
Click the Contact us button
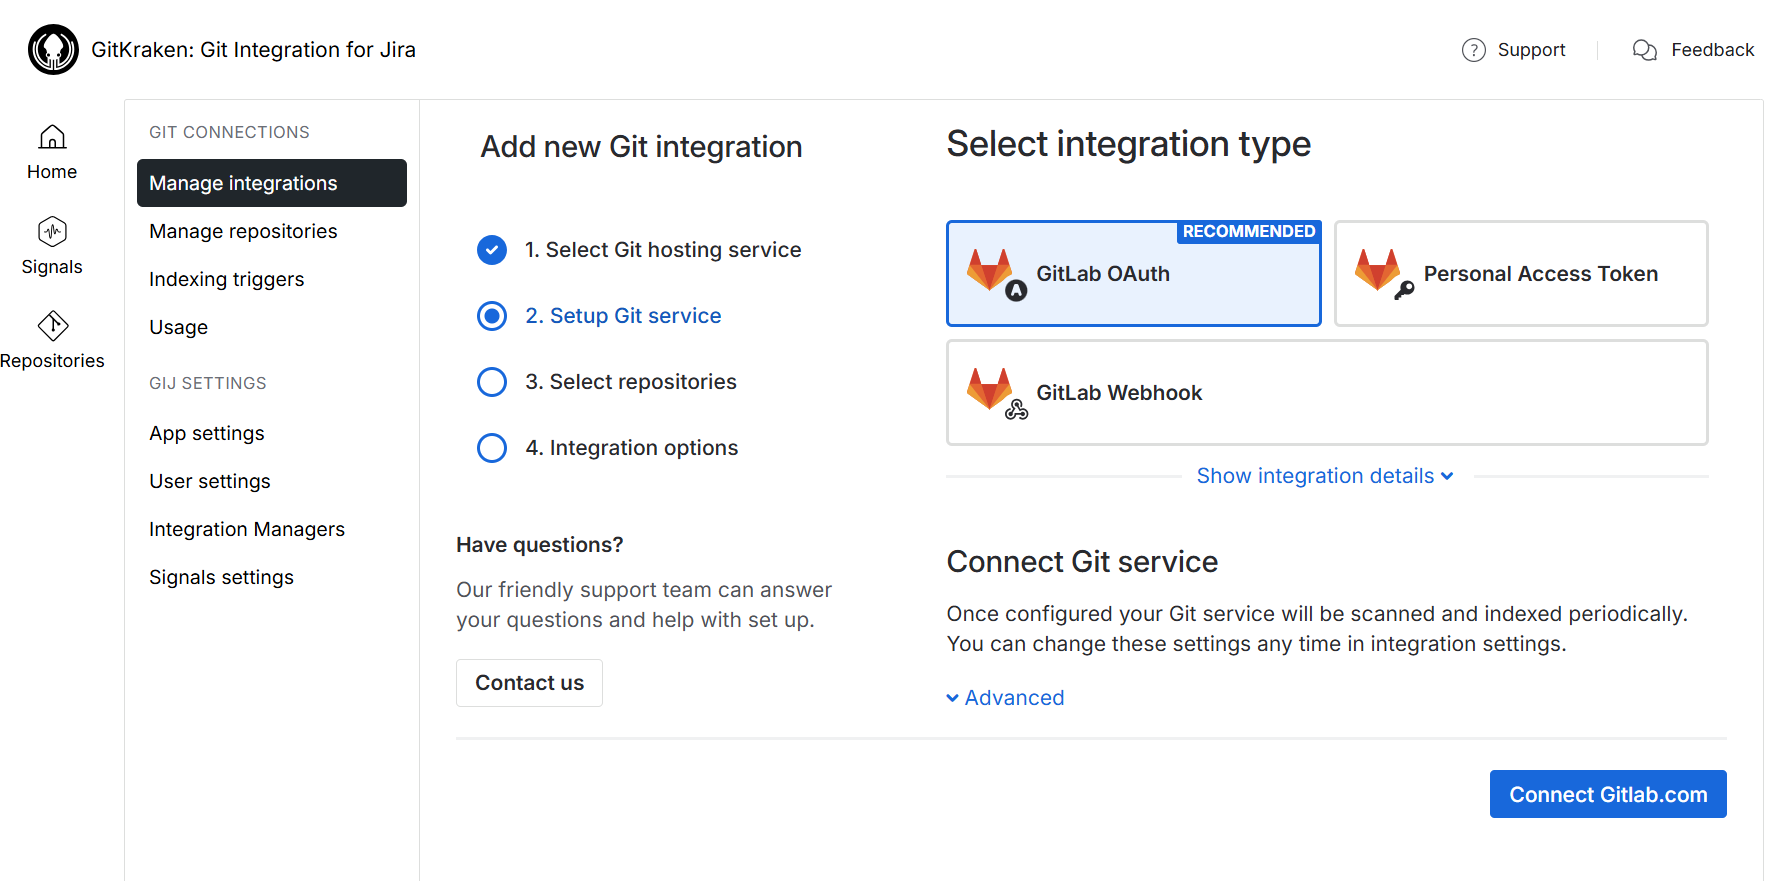click(529, 683)
